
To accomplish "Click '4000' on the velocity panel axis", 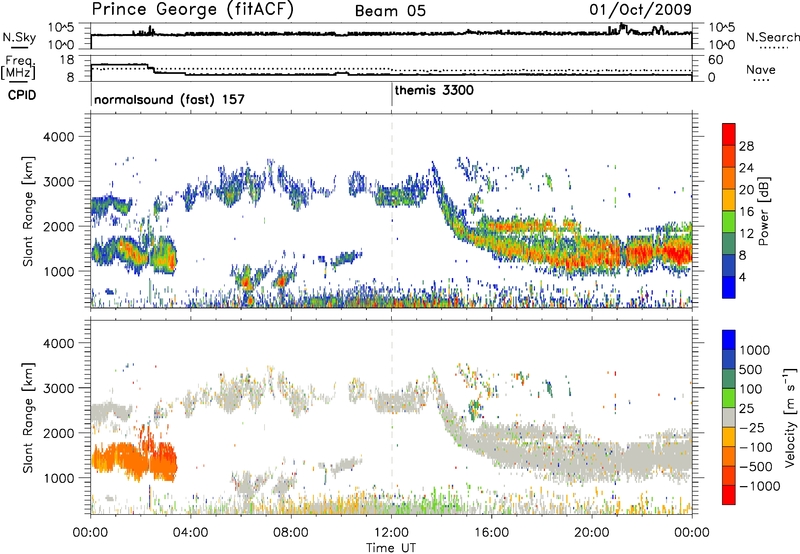I will click(58, 343).
